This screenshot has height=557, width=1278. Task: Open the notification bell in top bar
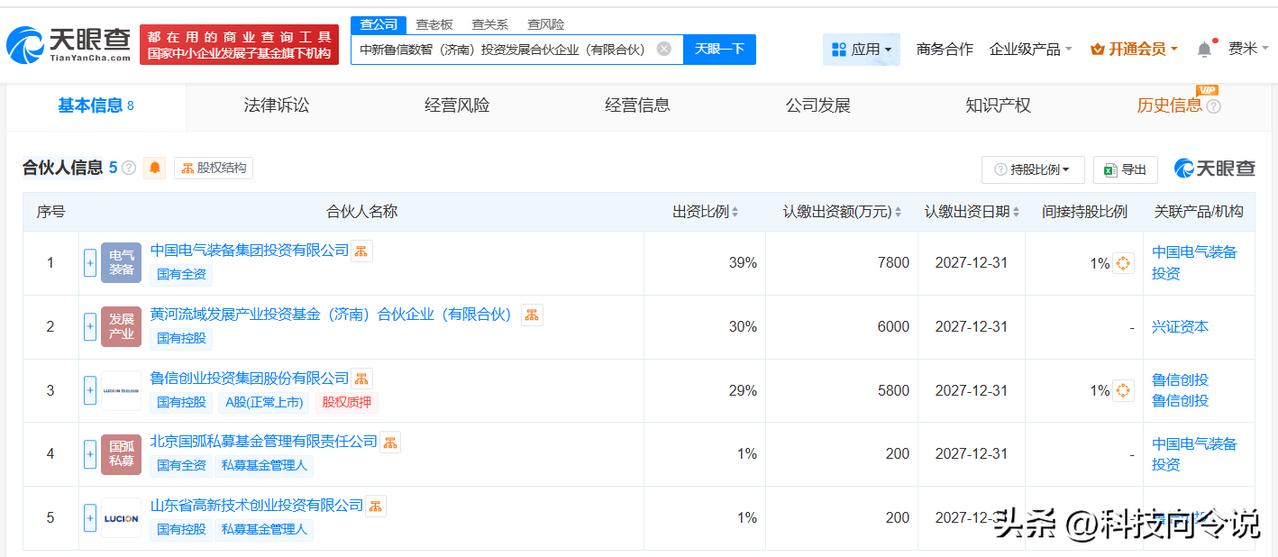pos(1205,49)
